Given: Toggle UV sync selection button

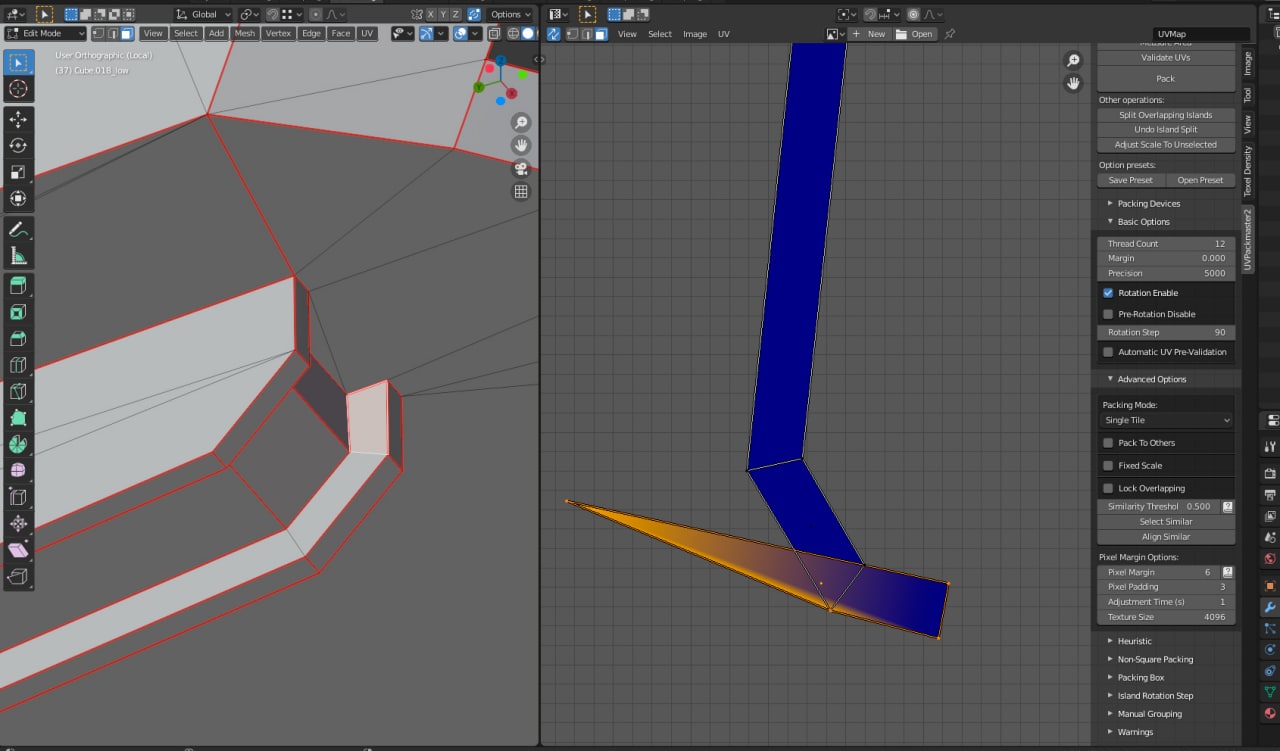Looking at the screenshot, I should (x=554, y=33).
